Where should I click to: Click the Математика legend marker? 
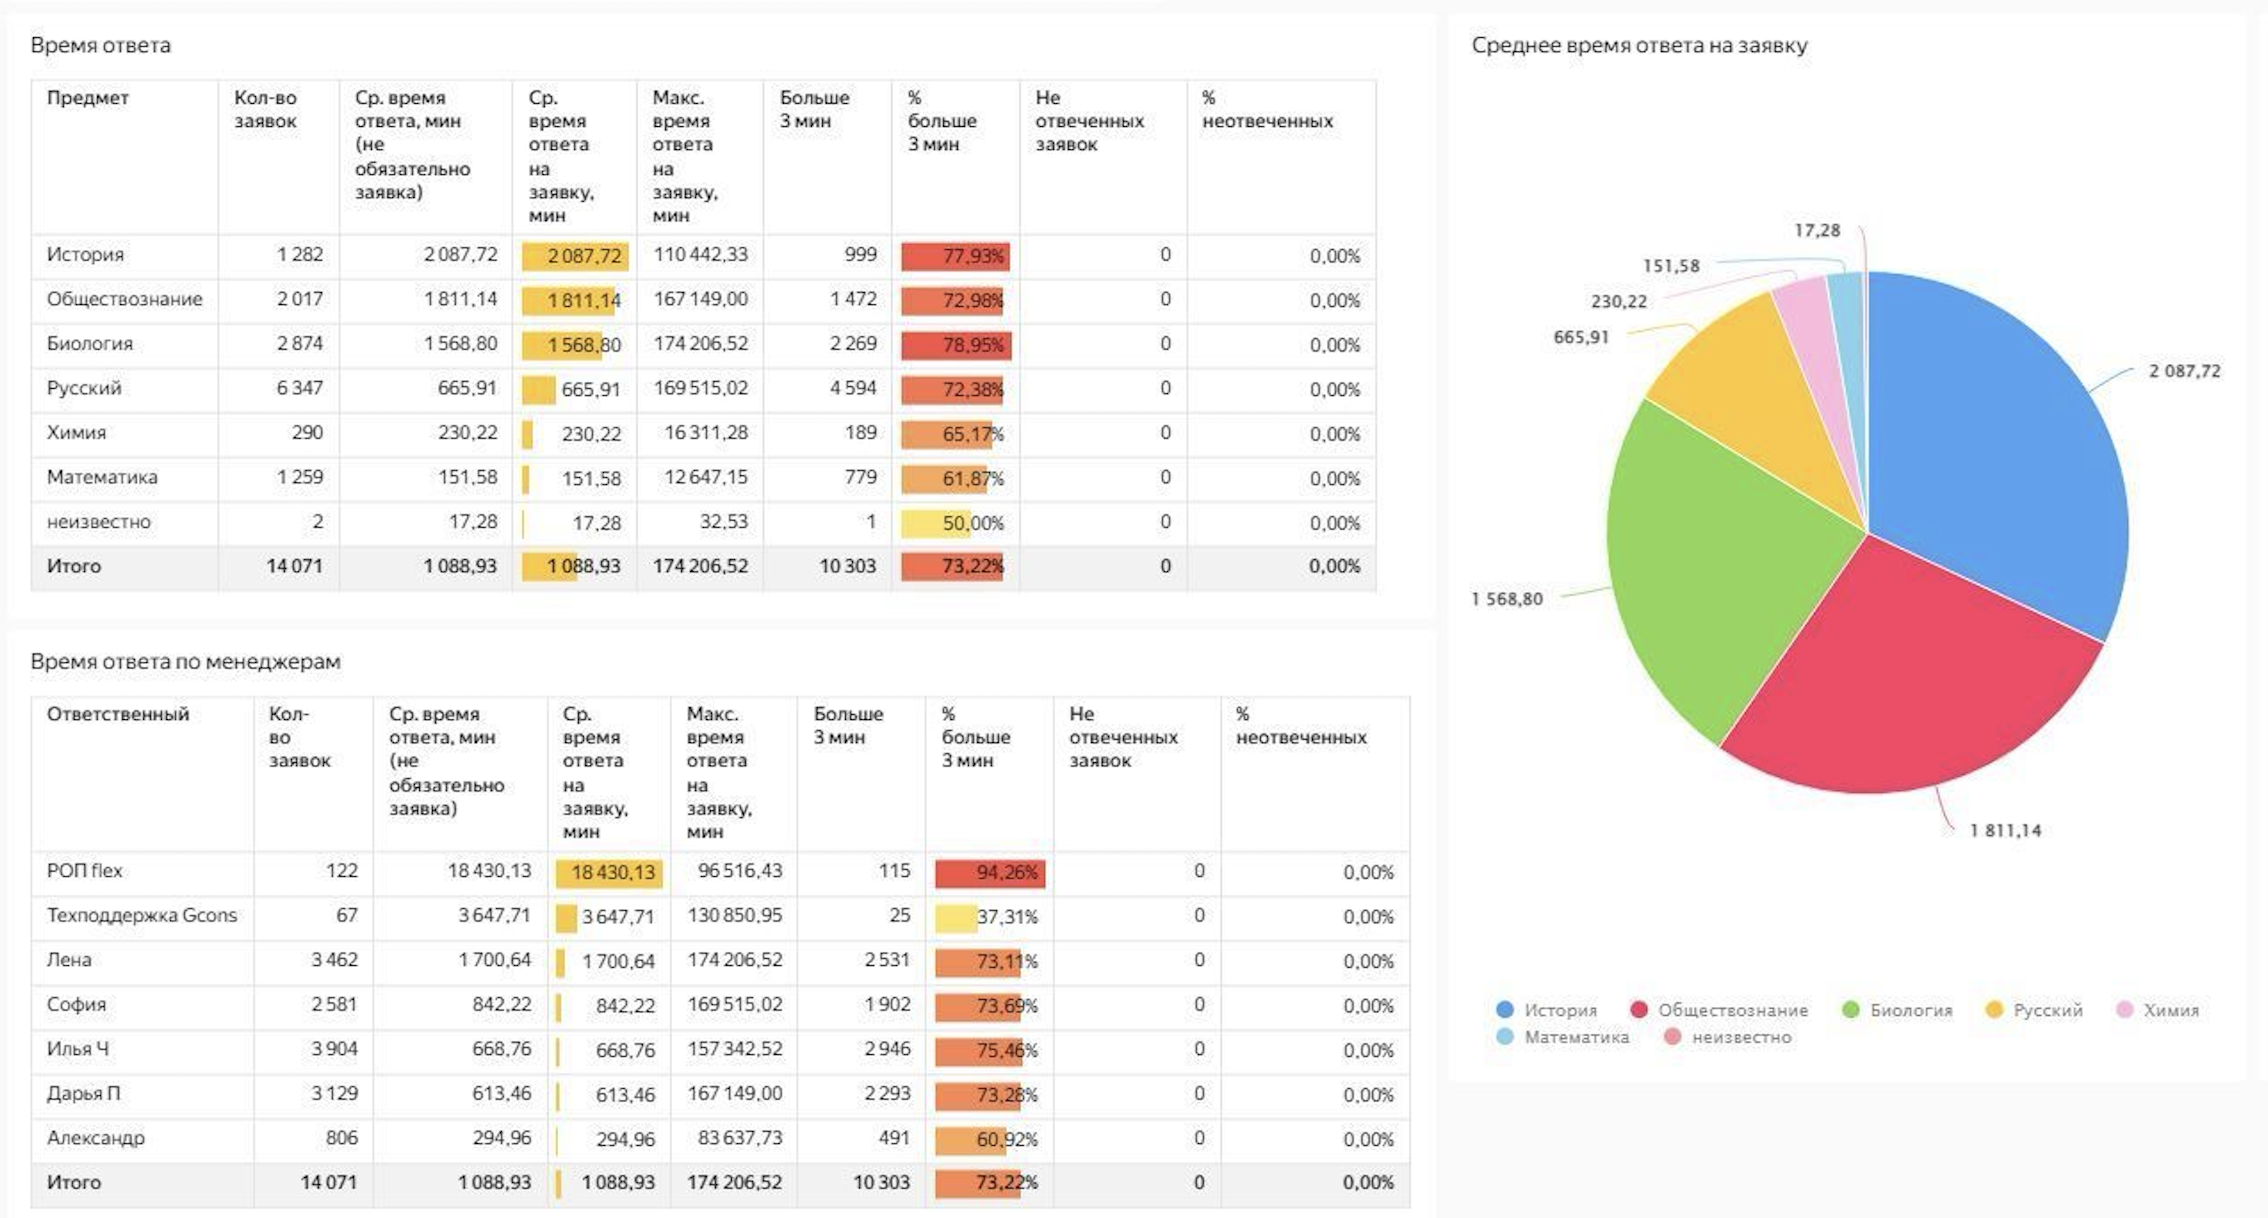pyautogui.click(x=1504, y=1037)
